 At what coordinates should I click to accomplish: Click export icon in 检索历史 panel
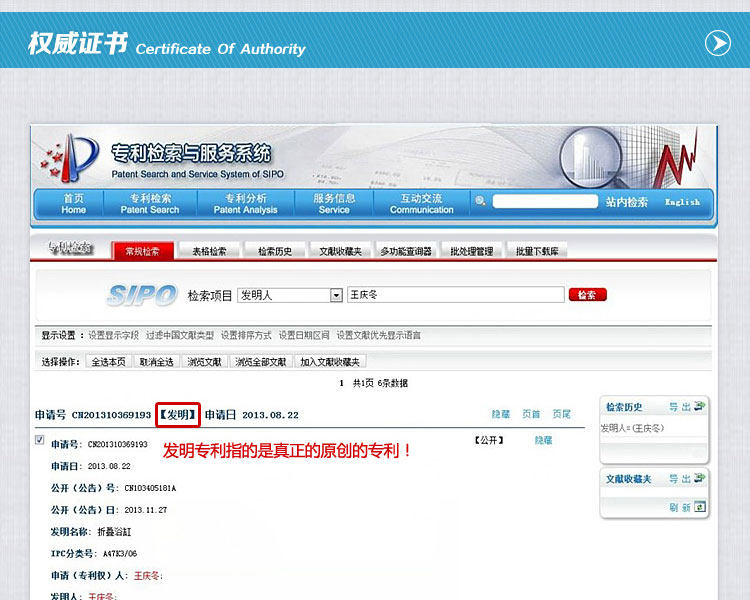click(x=700, y=406)
